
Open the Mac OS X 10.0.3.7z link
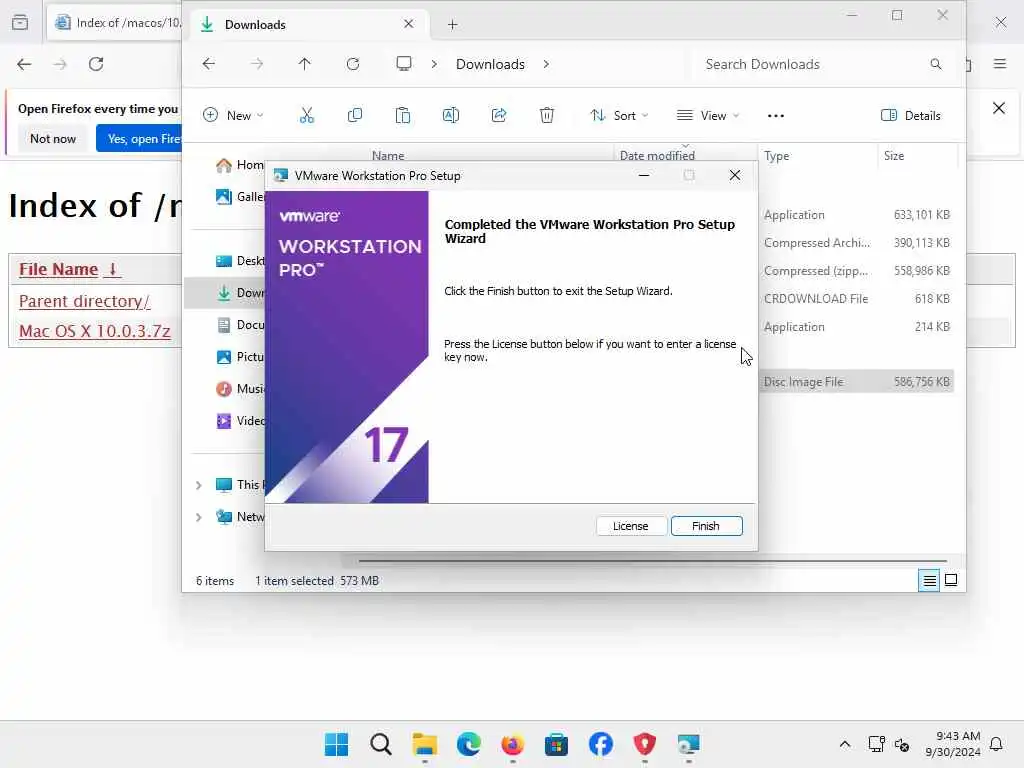(95, 331)
